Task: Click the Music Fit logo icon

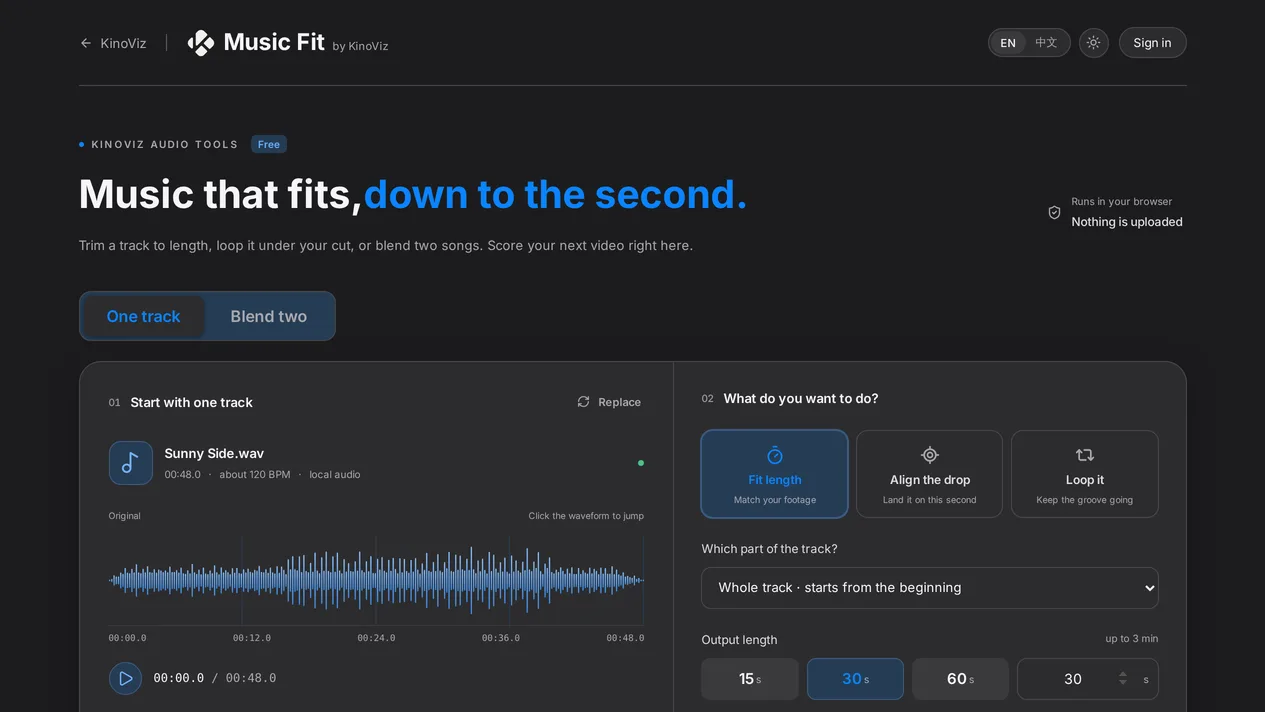Action: pyautogui.click(x=201, y=43)
